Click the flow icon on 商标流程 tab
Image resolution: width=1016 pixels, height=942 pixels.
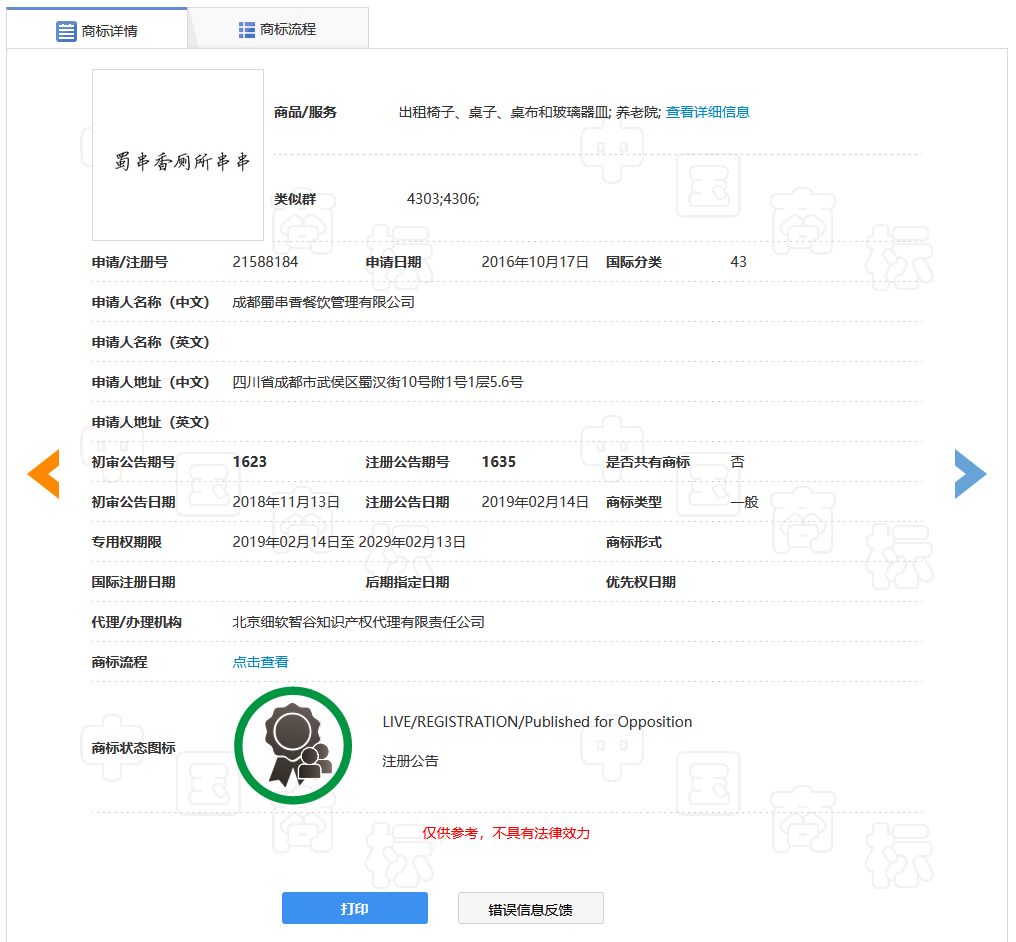(247, 30)
